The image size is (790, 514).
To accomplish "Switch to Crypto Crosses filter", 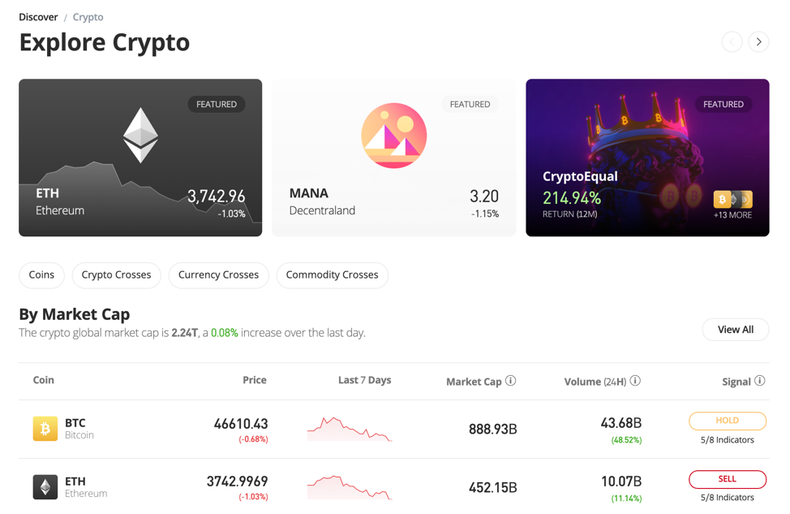I will coord(116,275).
